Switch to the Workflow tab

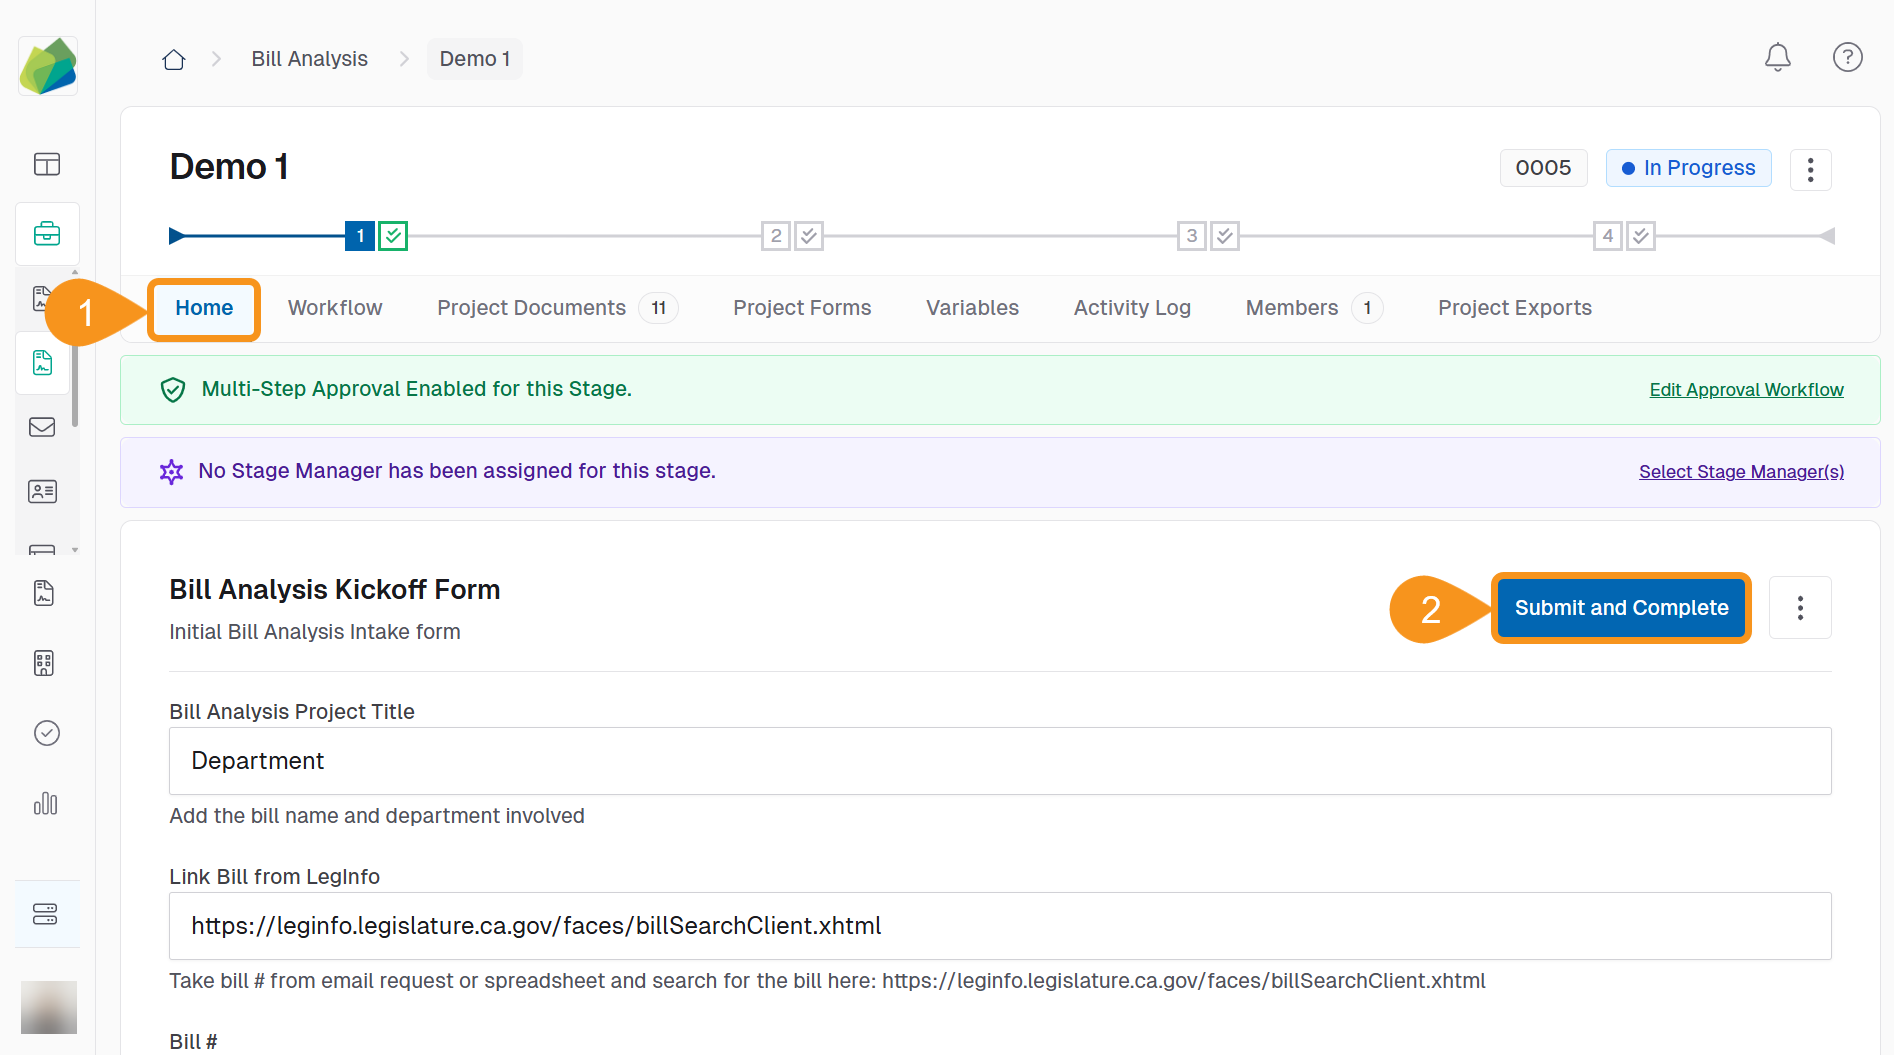(x=335, y=308)
